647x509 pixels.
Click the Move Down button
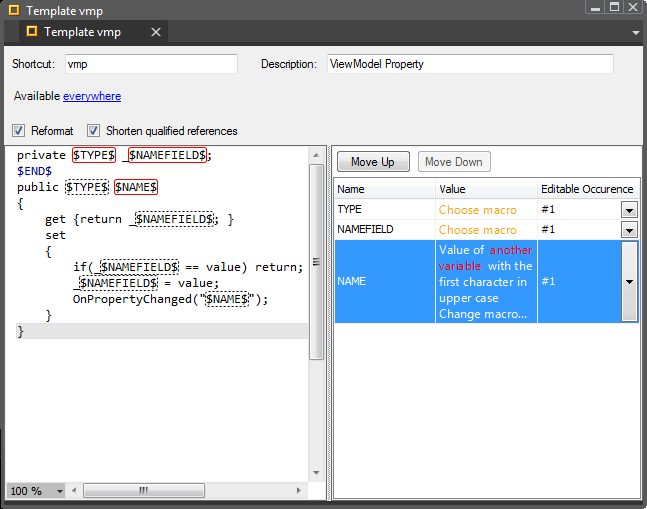454,162
